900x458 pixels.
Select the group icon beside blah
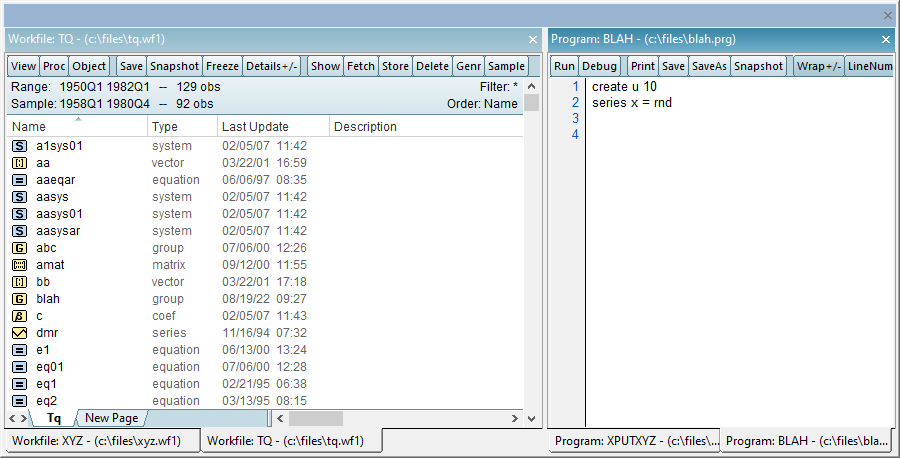pos(19,299)
